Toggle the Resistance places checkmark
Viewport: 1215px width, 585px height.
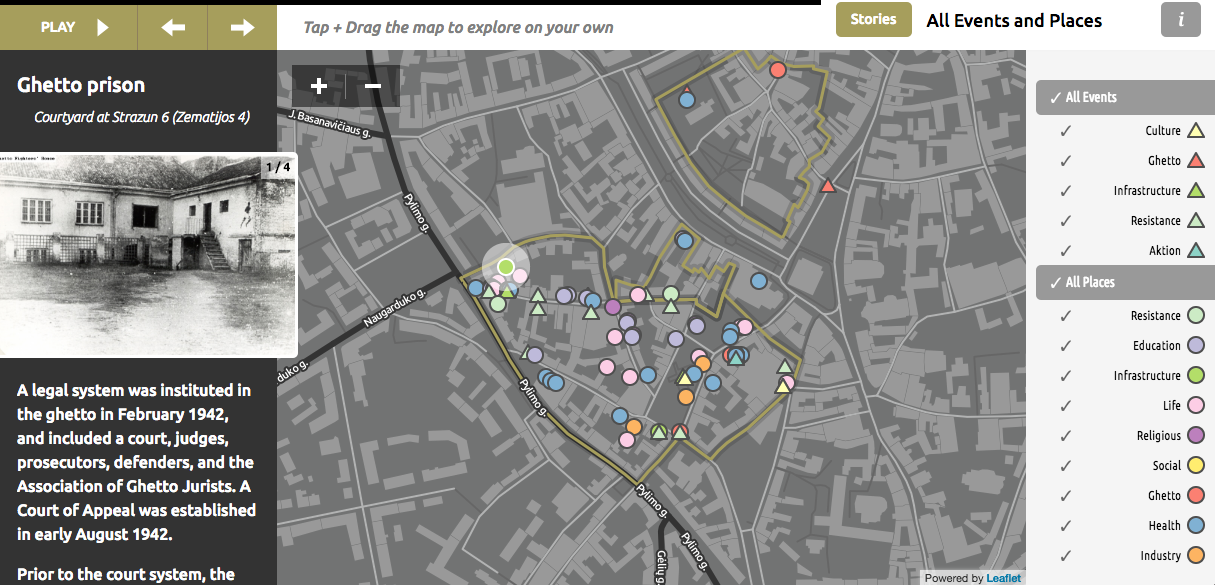point(1066,316)
